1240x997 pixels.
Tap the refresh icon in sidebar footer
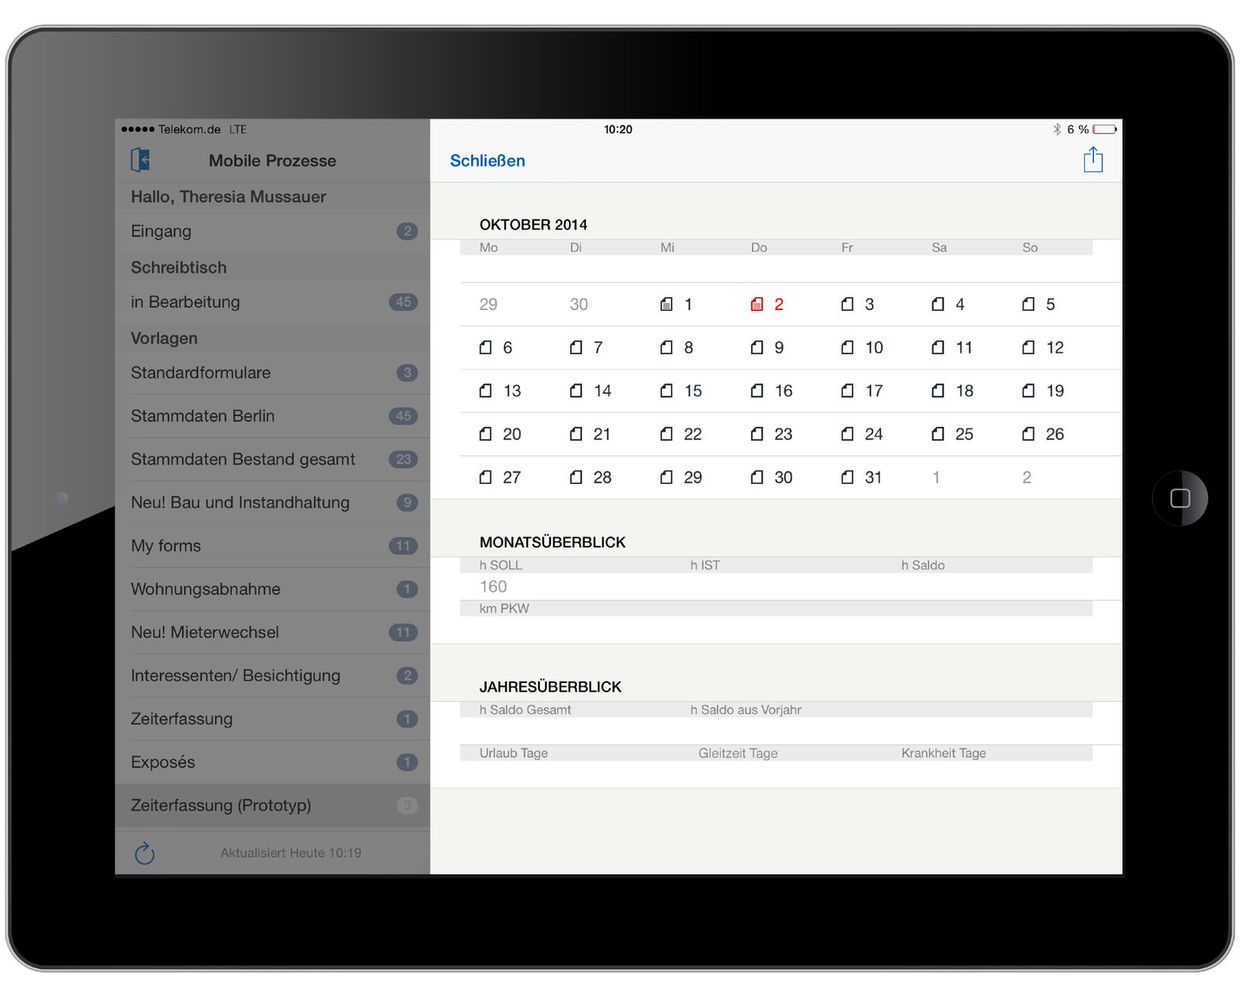point(145,853)
